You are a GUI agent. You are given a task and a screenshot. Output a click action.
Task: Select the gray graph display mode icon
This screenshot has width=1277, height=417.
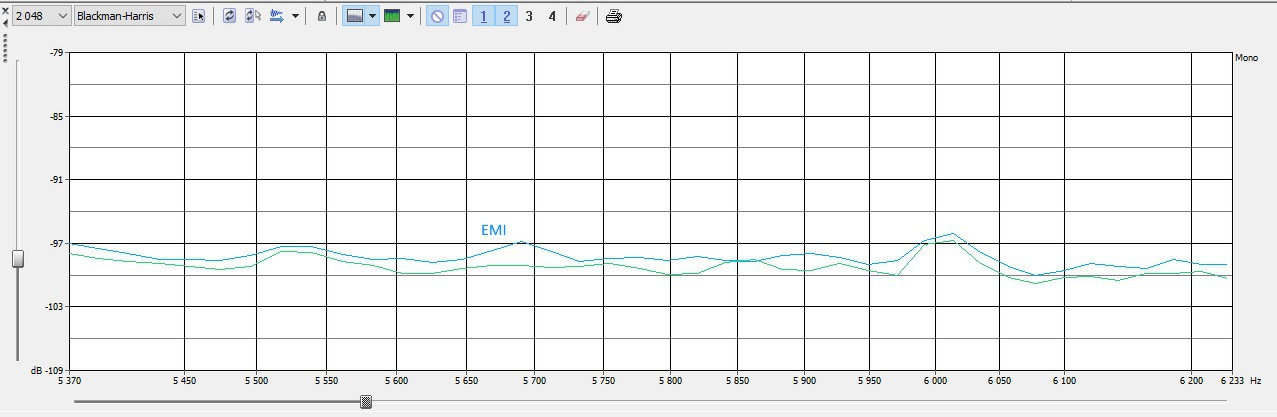[355, 16]
